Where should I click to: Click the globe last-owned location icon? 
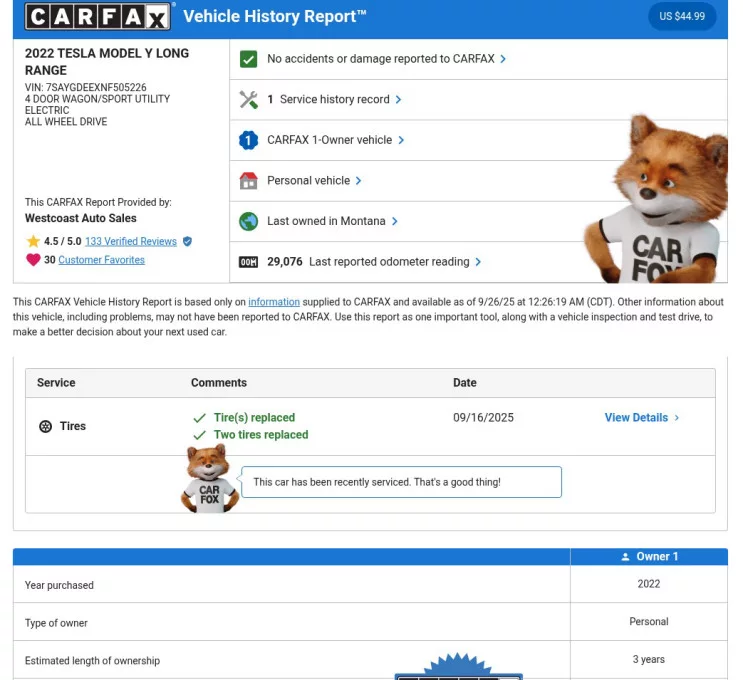coord(249,222)
